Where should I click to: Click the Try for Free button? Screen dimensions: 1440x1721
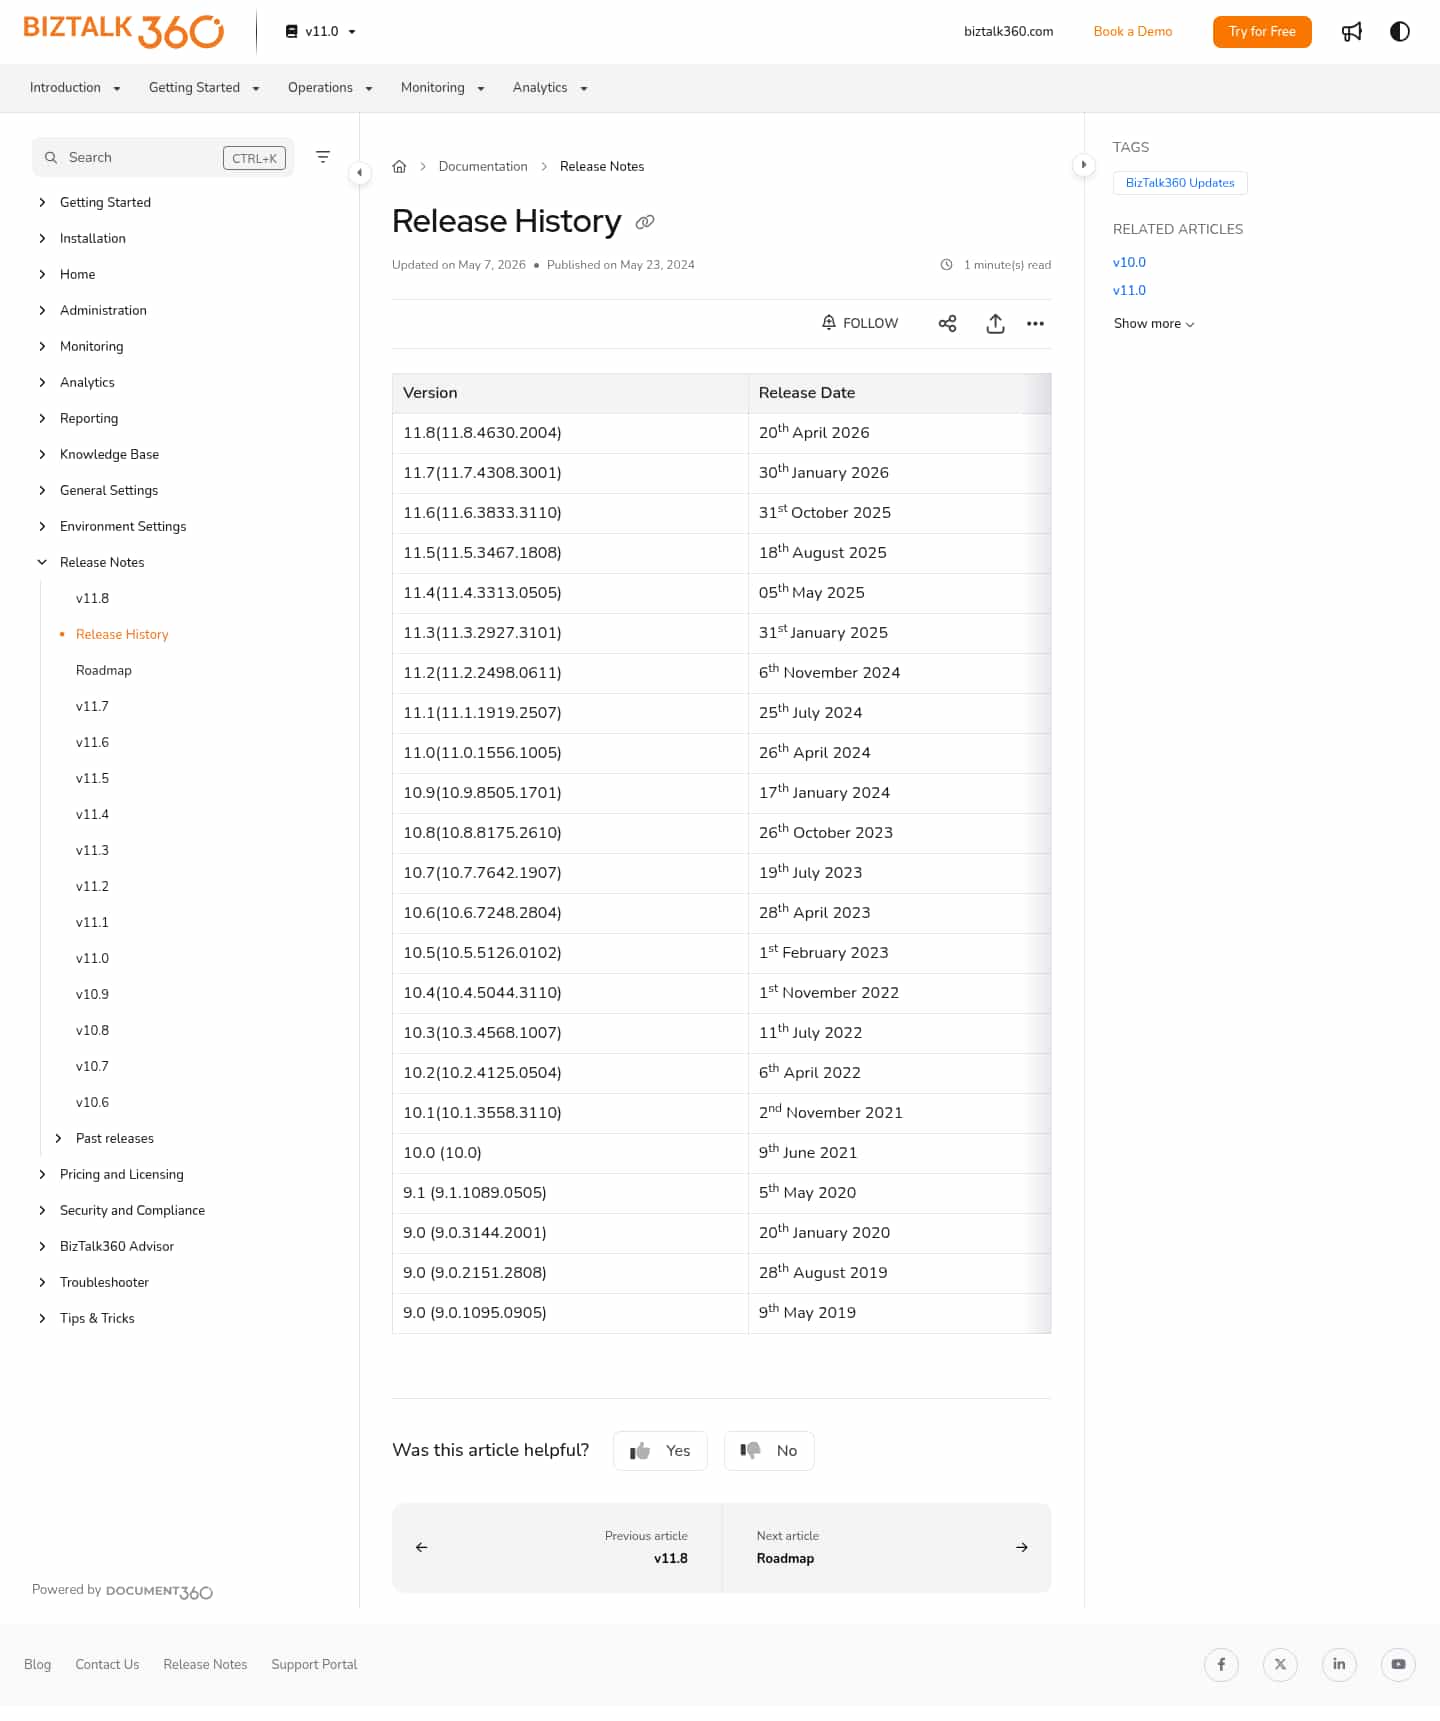(x=1262, y=32)
